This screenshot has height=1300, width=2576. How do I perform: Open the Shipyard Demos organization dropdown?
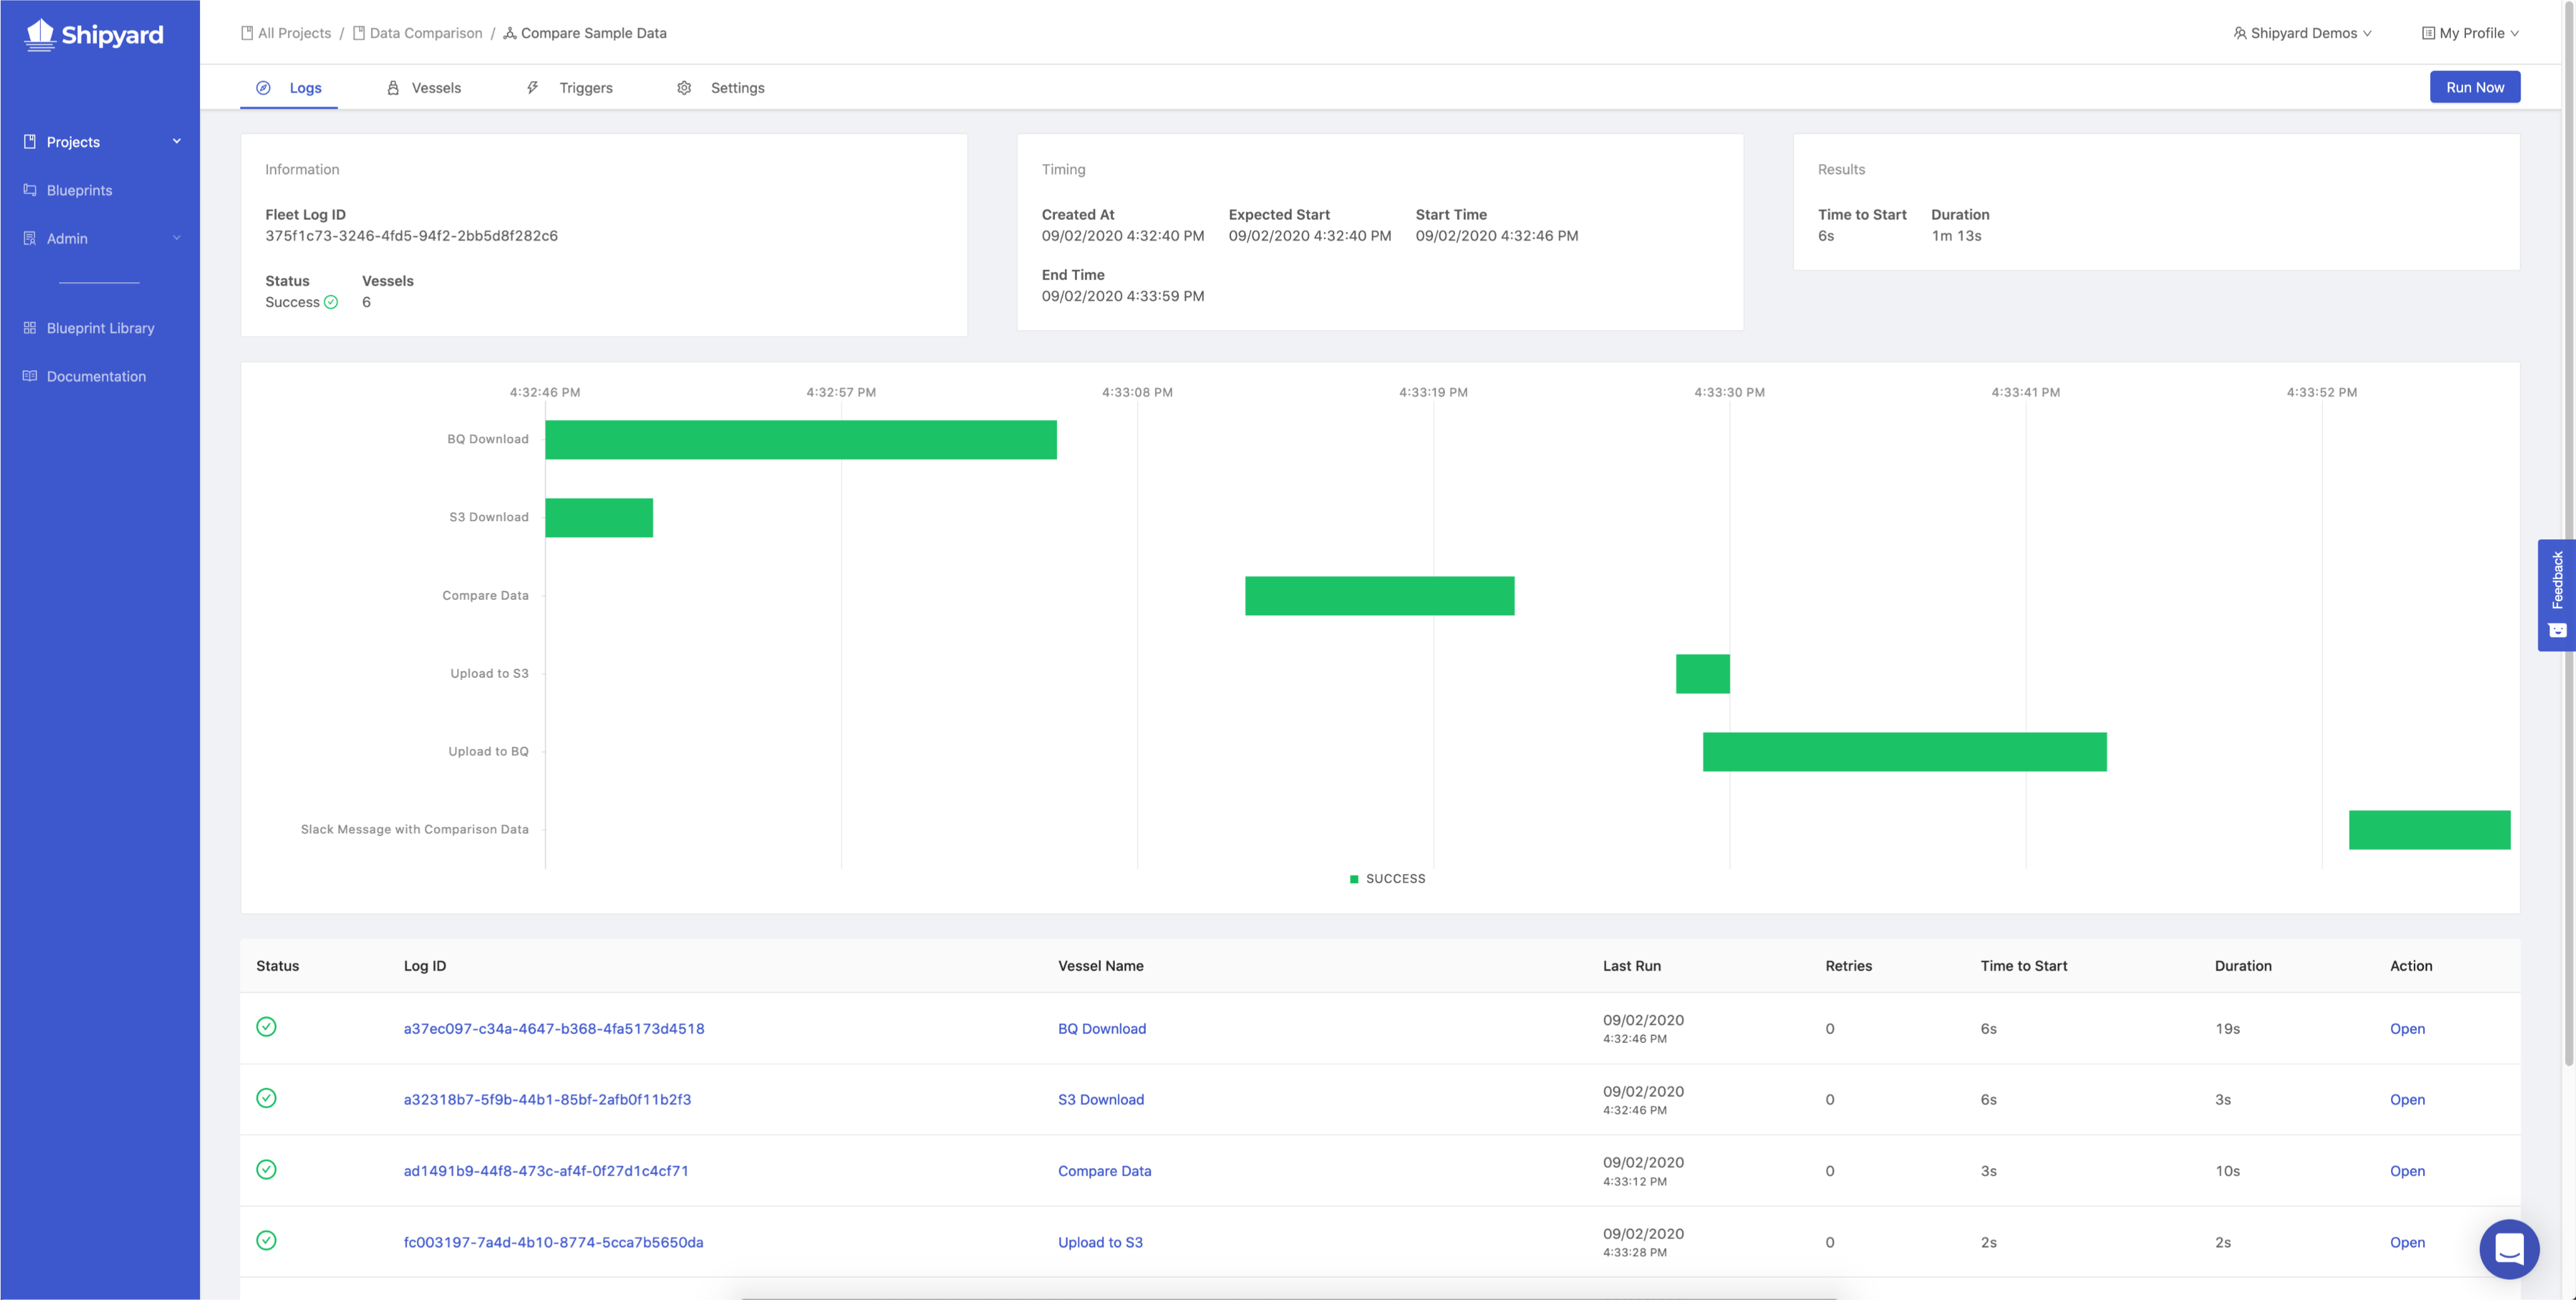pyautogui.click(x=2302, y=33)
